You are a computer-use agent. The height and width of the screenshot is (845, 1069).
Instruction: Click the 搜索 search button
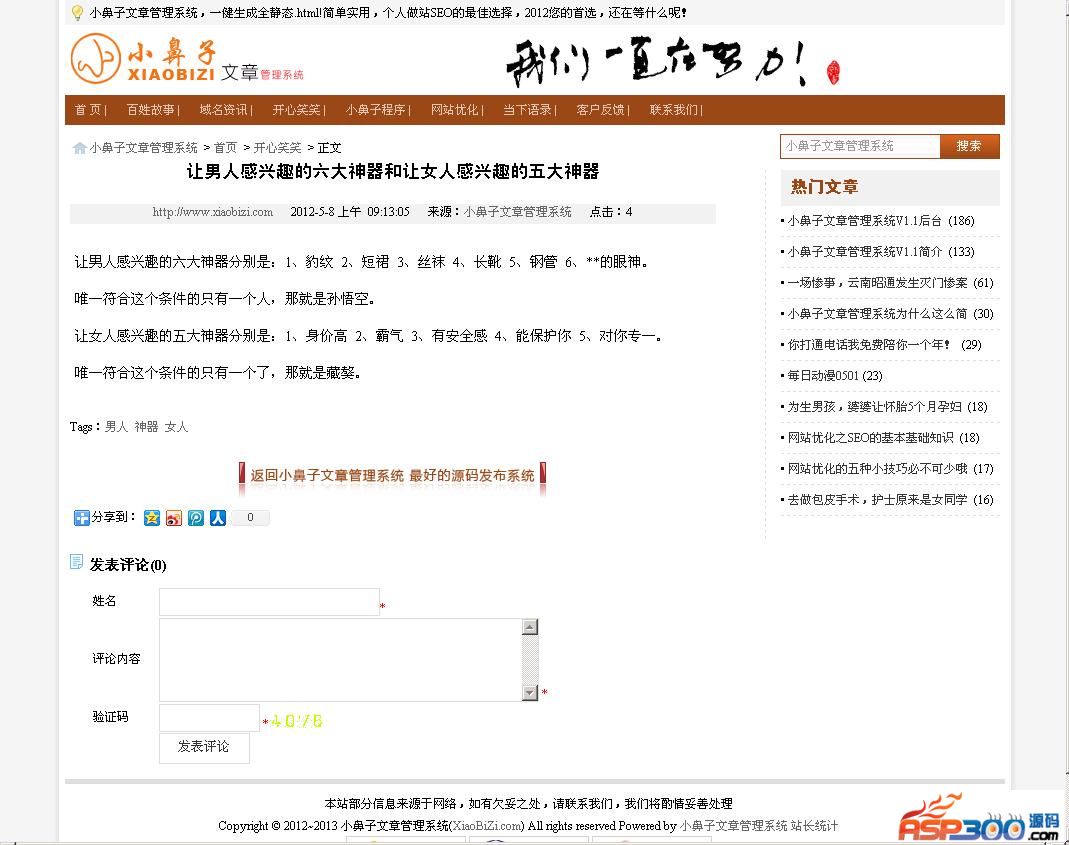click(969, 146)
